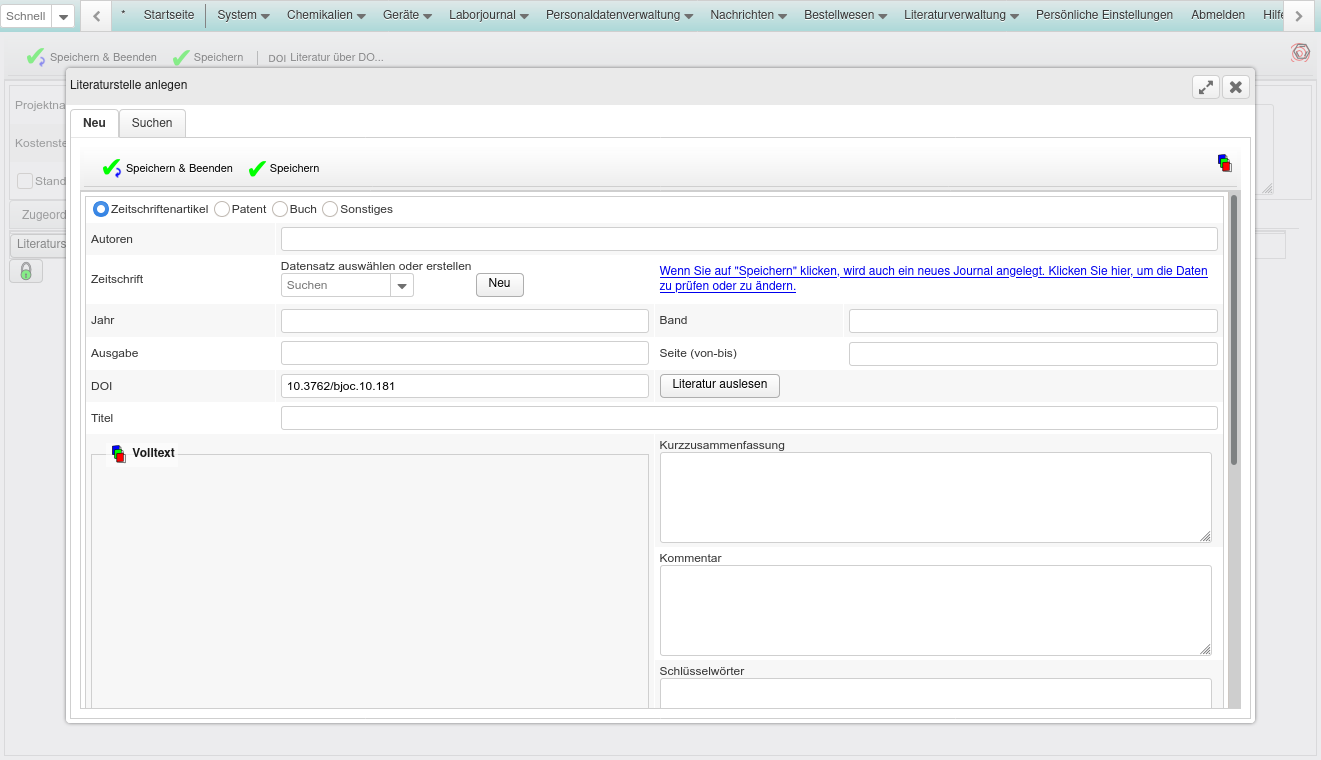Open the Schnell dropdown at top left
This screenshot has width=1321, height=760.
tap(62, 17)
